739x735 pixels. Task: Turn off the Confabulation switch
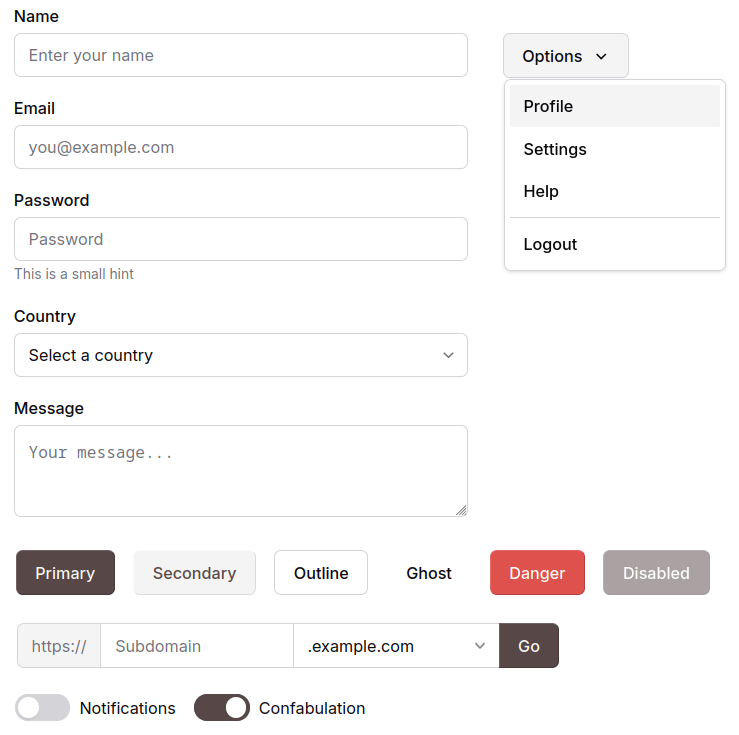[x=221, y=708]
